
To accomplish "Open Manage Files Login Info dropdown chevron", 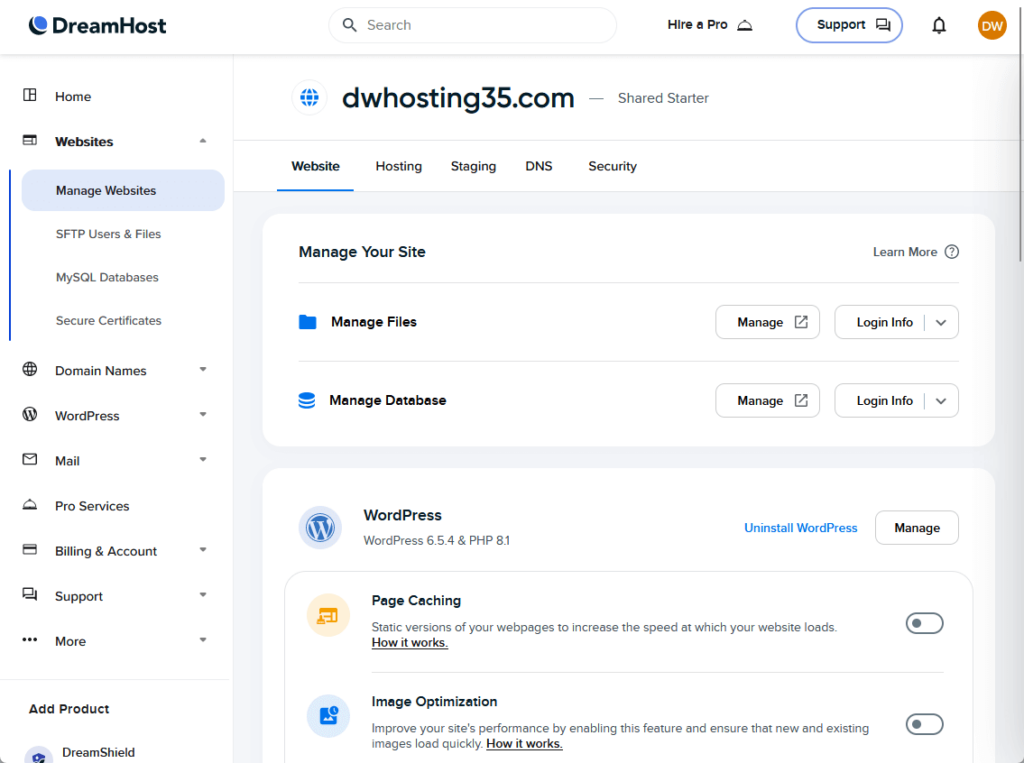I will [941, 323].
